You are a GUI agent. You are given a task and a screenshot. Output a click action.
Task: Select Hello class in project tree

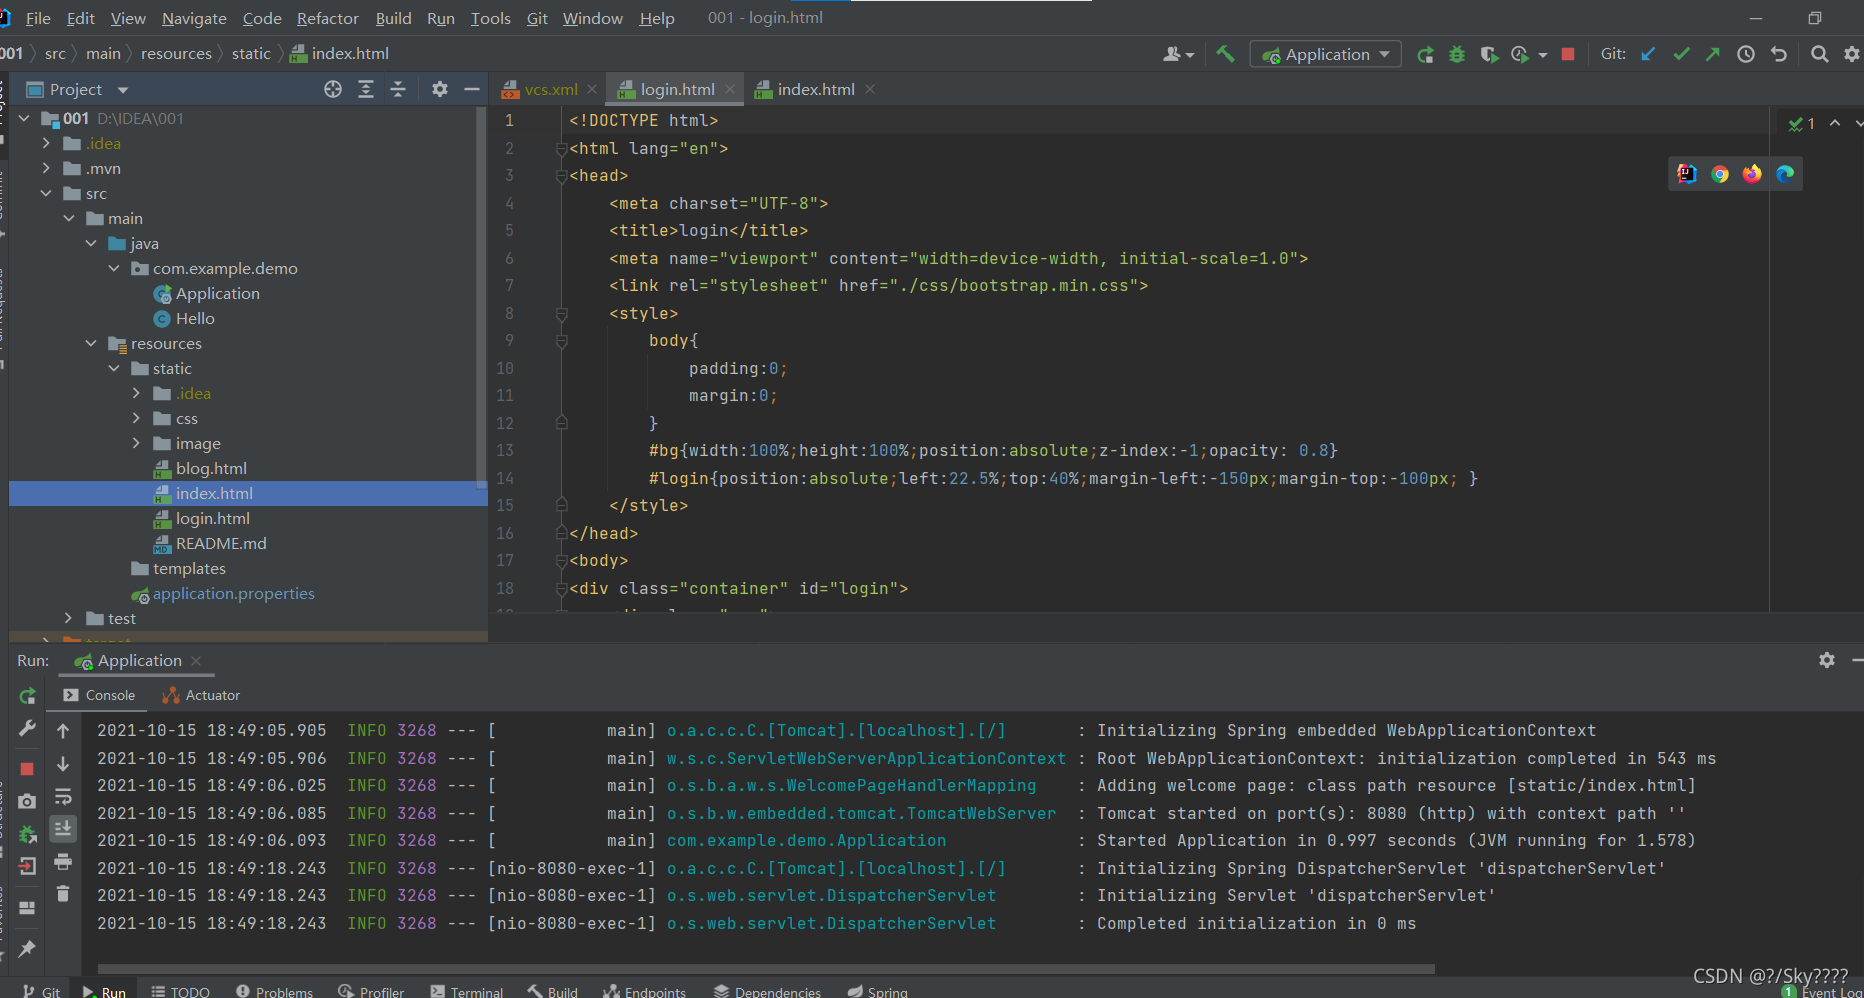coord(195,318)
